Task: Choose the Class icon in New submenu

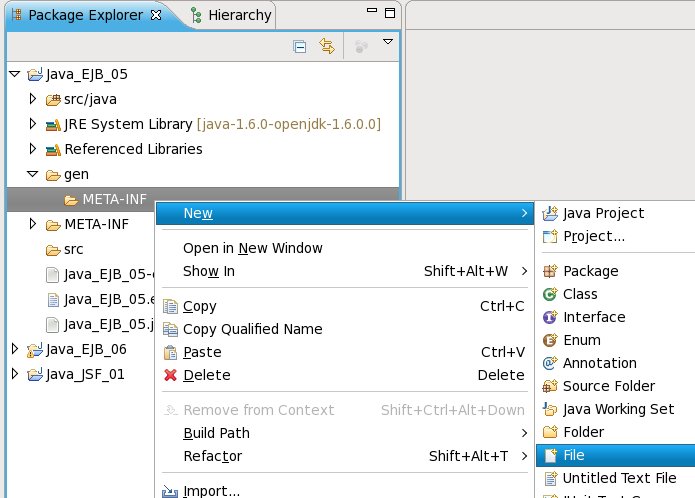Action: (x=549, y=294)
